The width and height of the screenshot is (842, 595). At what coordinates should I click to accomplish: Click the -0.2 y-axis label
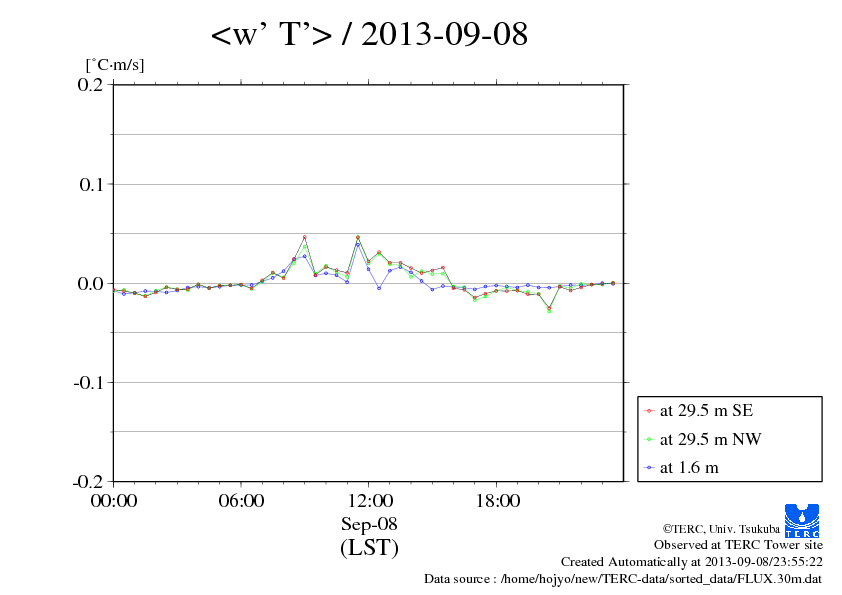pos(88,482)
